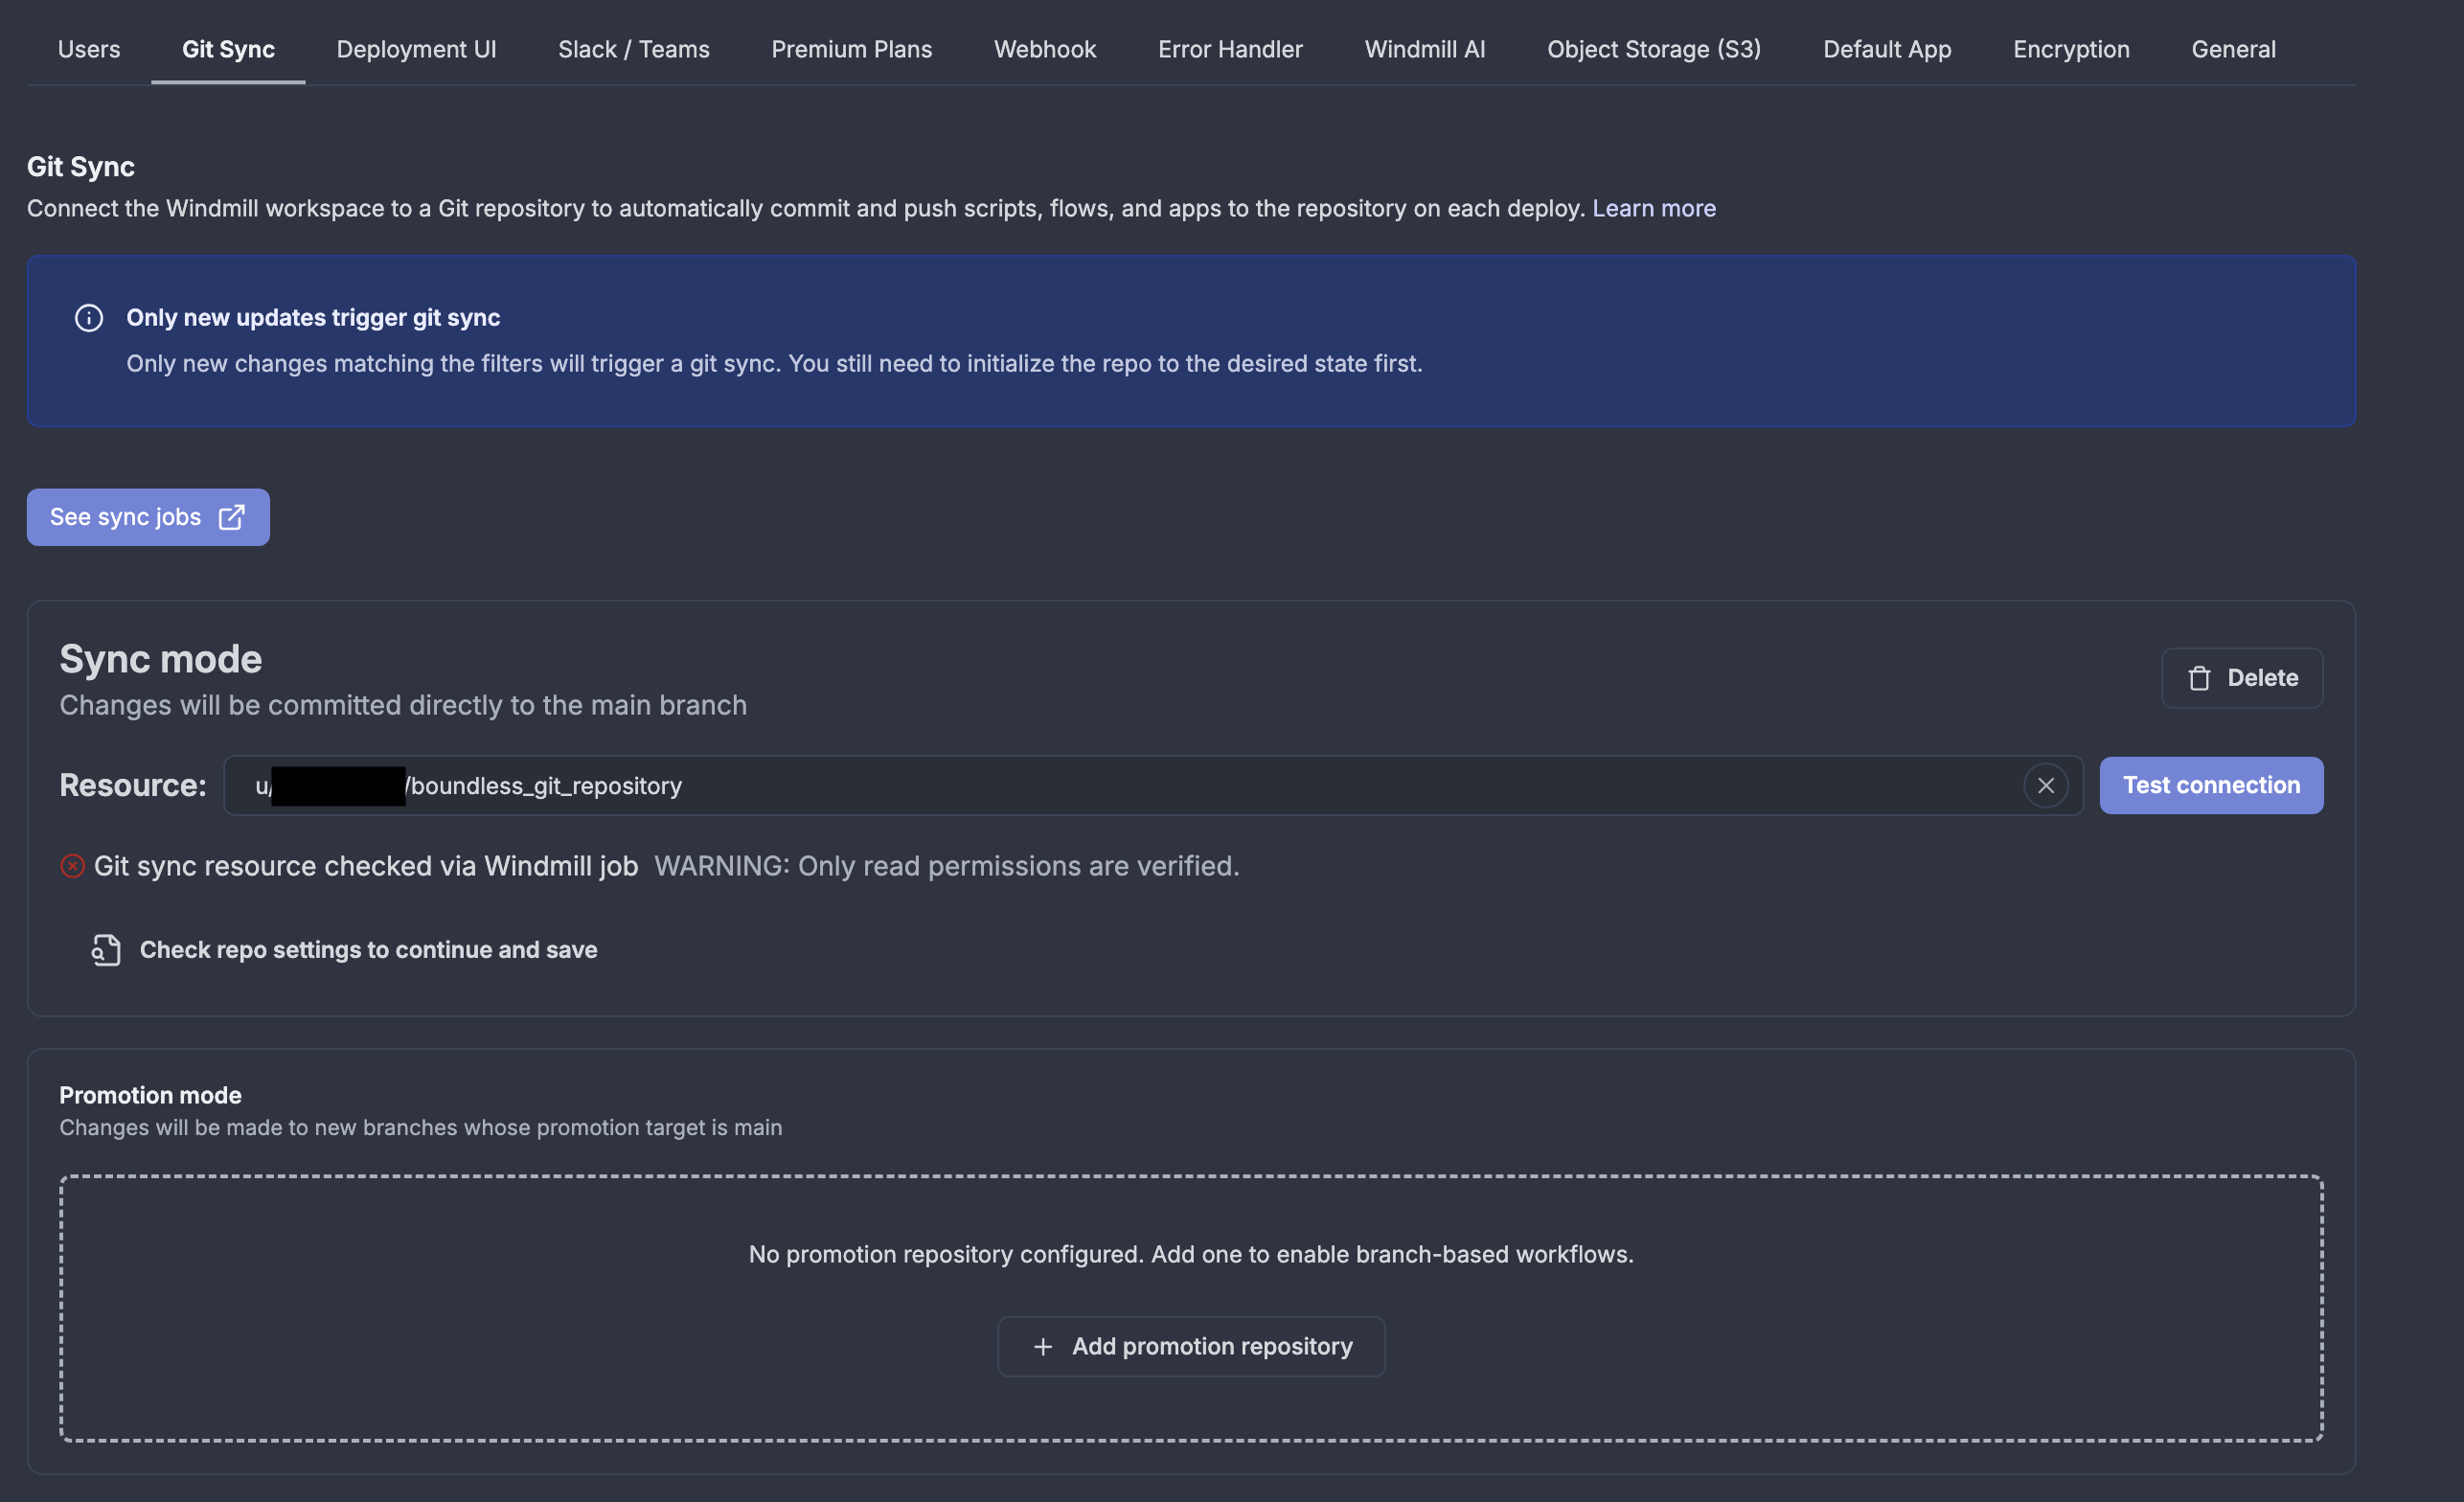
Task: Click the external link icon on See sync jobs
Action: pos(231,517)
